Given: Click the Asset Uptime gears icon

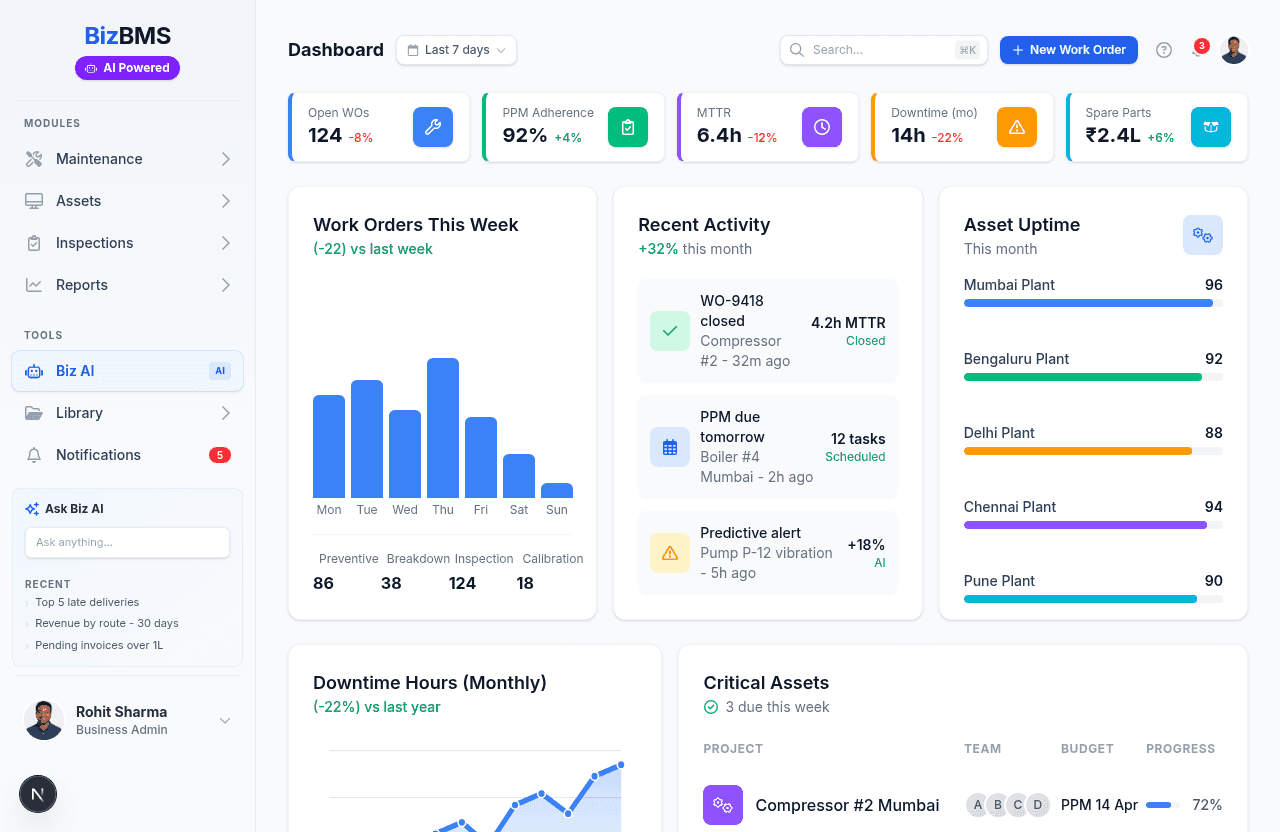Looking at the screenshot, I should click(1202, 235).
